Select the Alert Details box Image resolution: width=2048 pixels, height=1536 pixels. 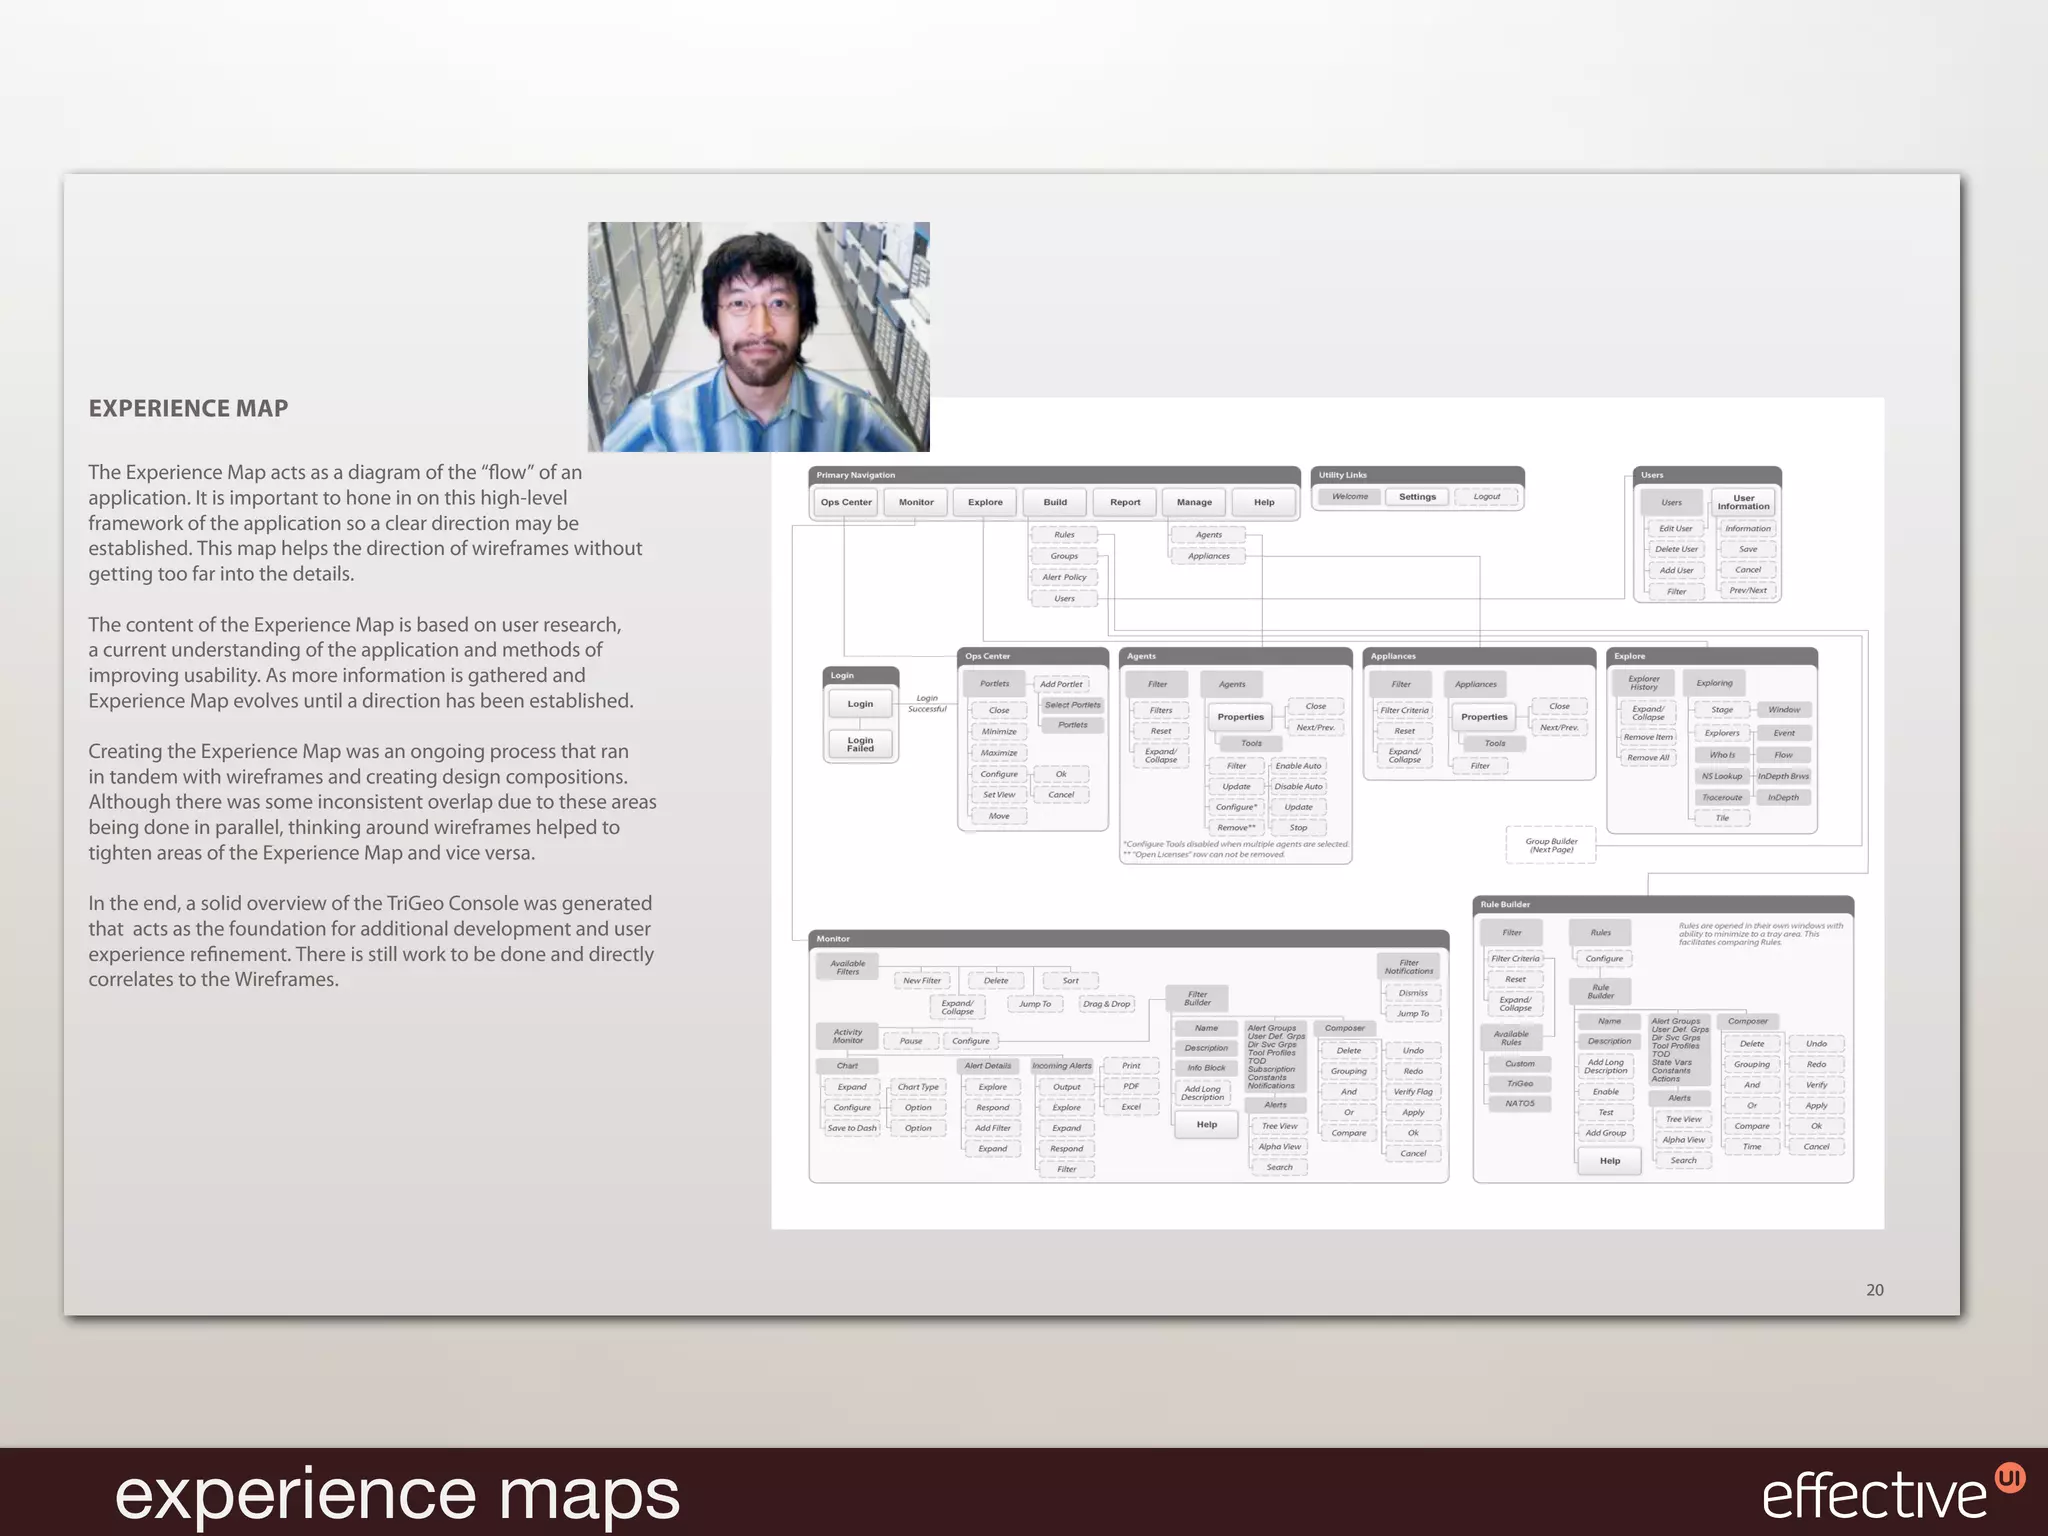[988, 1066]
